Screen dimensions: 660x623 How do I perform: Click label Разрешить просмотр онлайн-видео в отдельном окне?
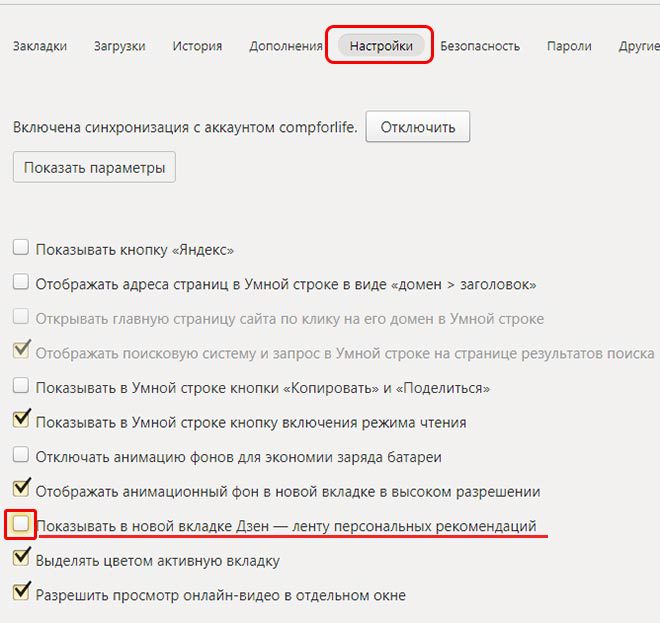point(221,595)
